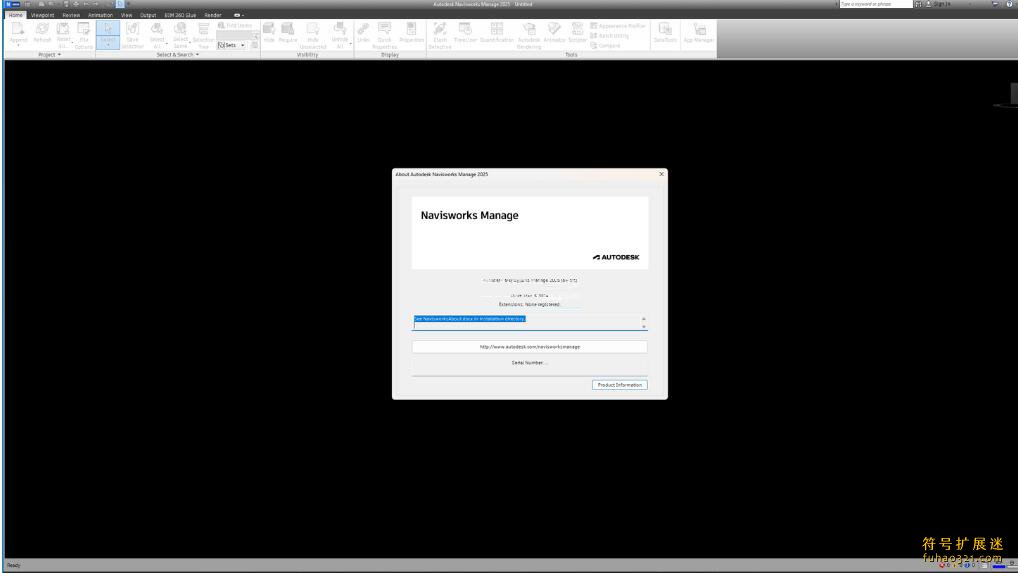The width and height of the screenshot is (1018, 573).
Task: Click the Product Information button
Action: [619, 385]
